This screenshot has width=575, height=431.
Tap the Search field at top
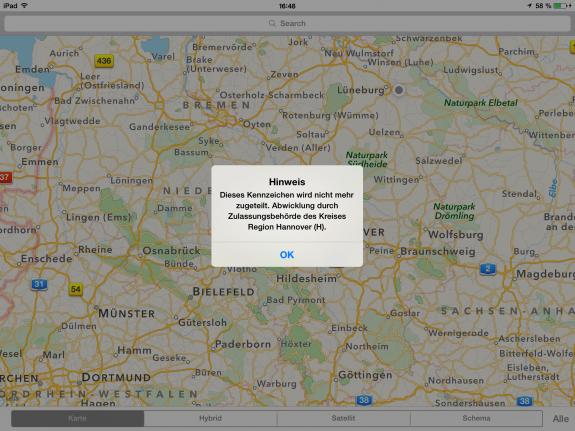pos(287,23)
